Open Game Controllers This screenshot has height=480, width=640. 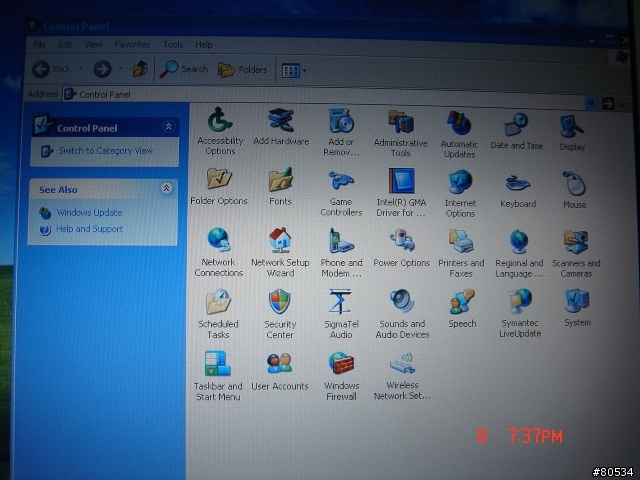pyautogui.click(x=341, y=193)
